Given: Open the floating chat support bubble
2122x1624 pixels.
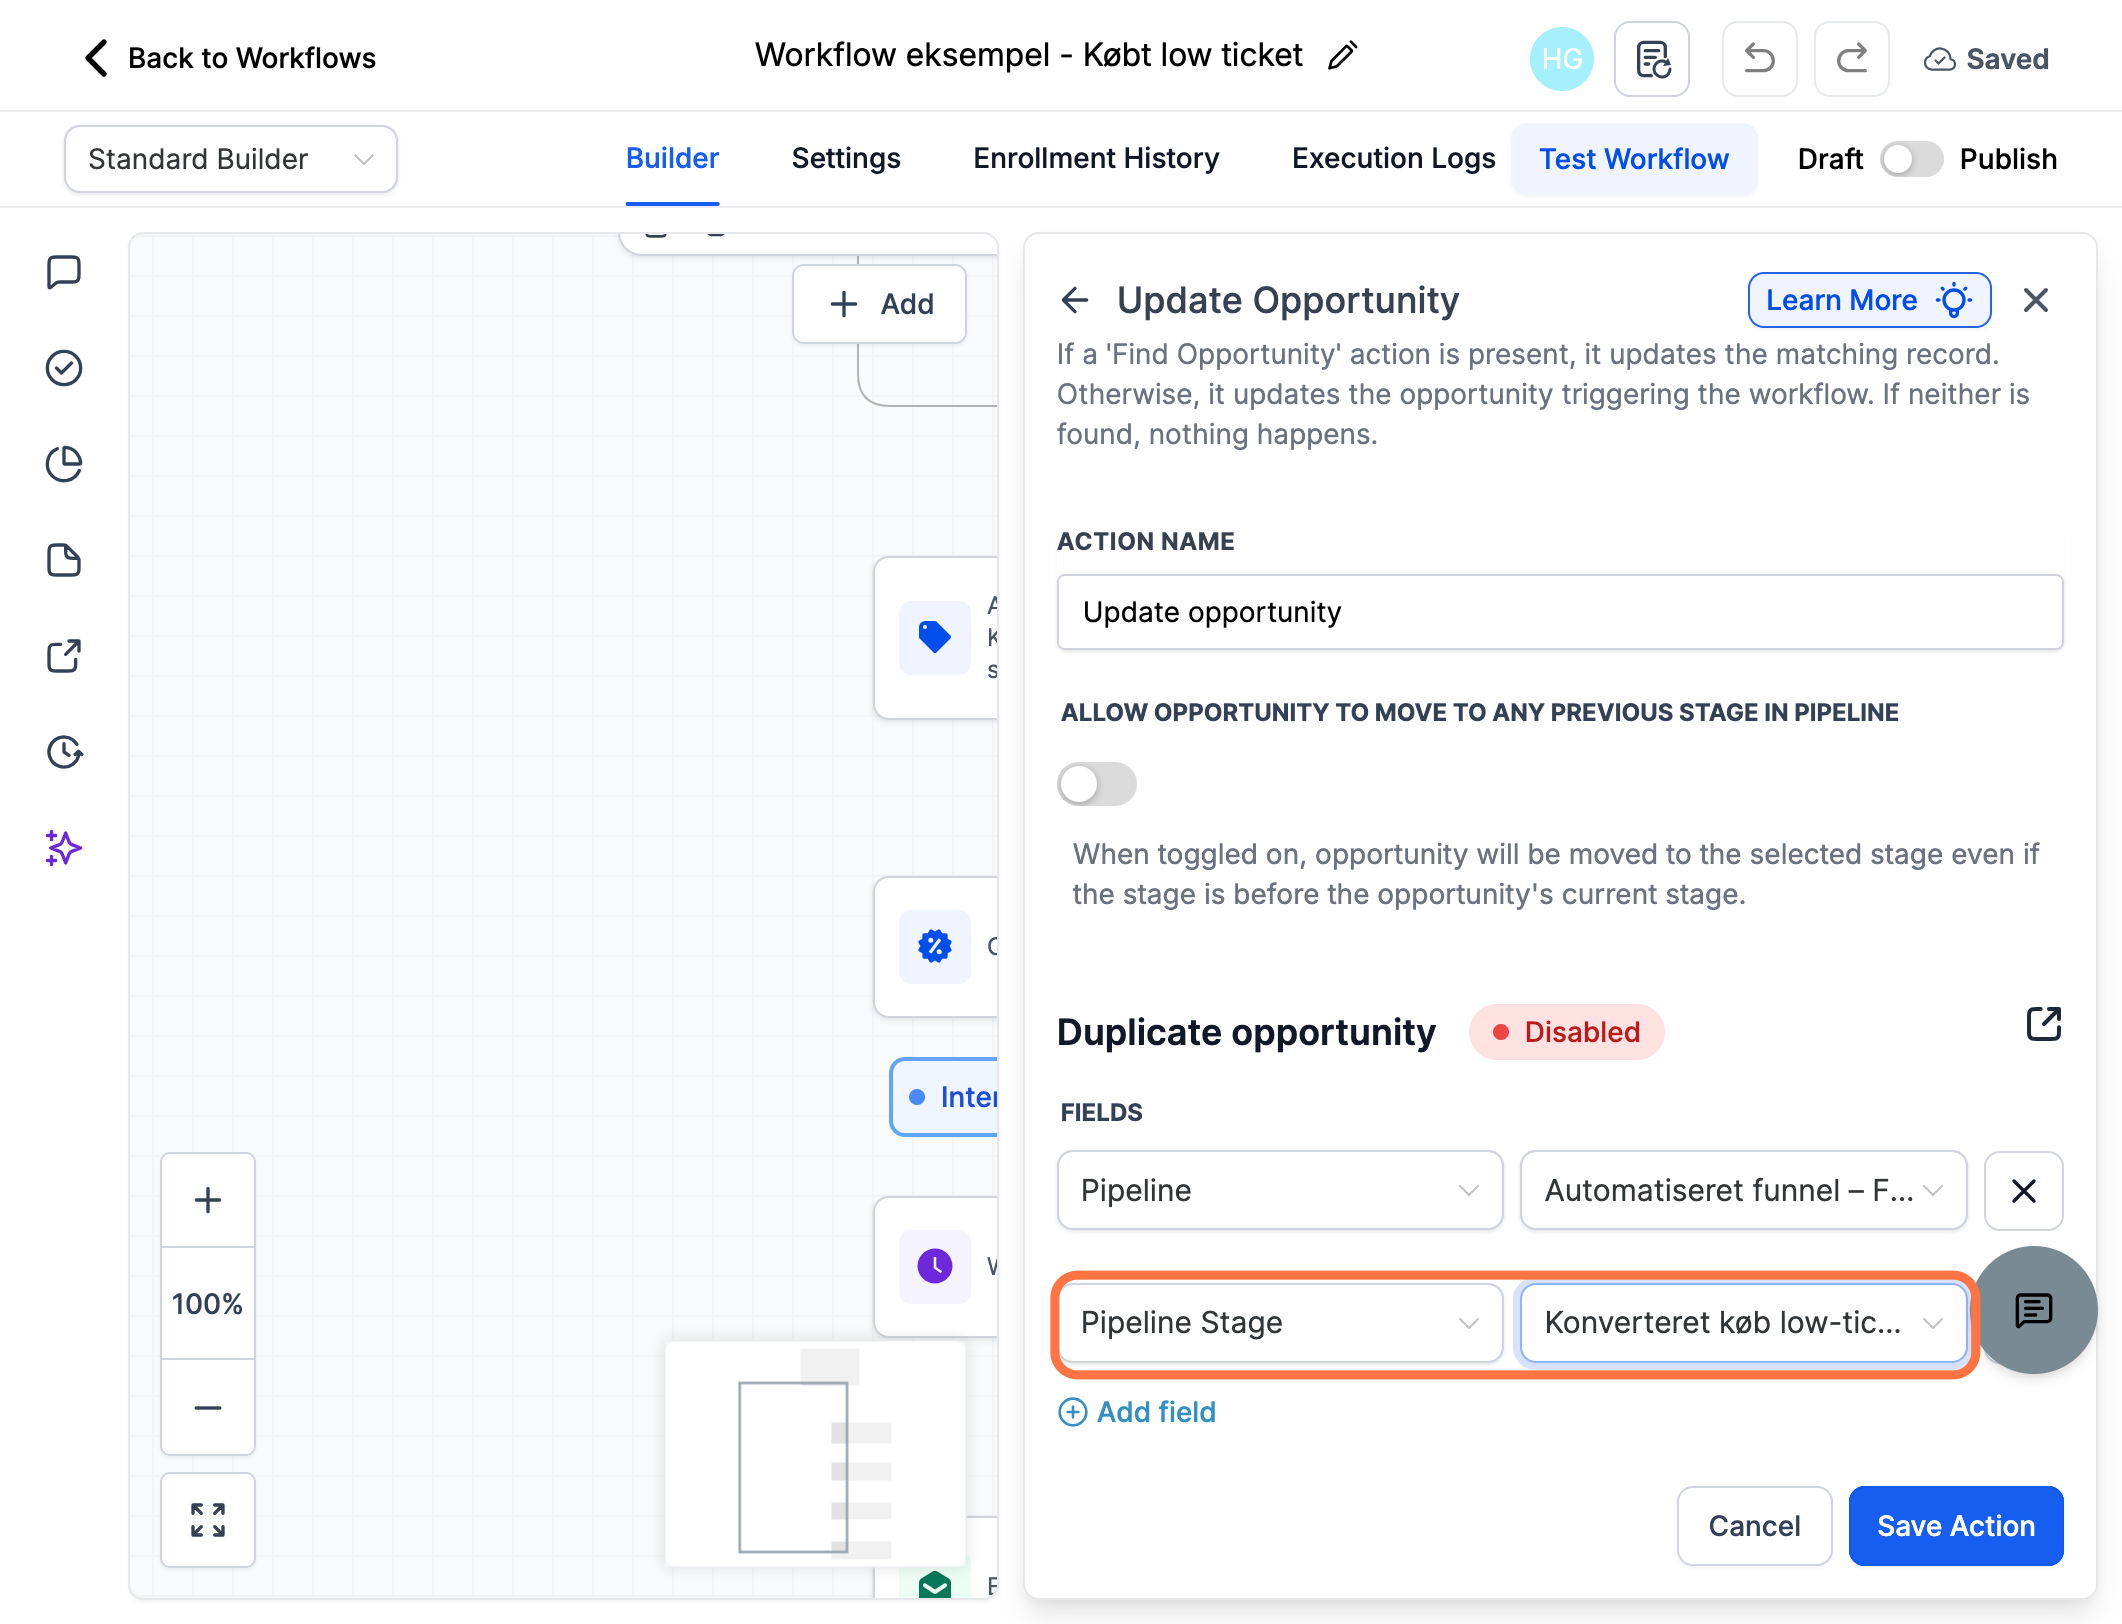Looking at the screenshot, I should click(x=2034, y=1310).
